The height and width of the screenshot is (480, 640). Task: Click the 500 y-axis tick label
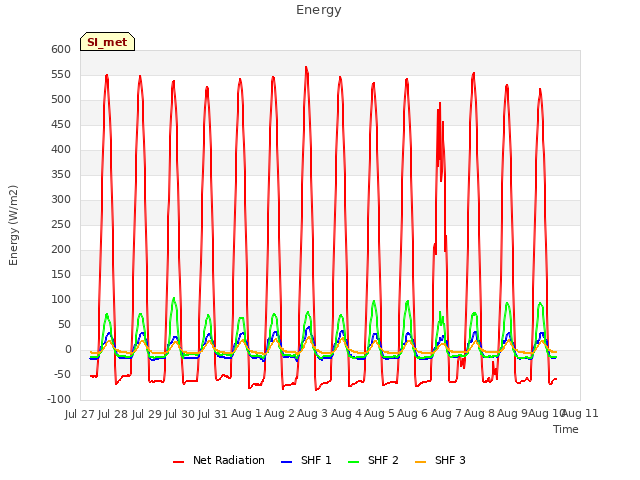click(x=61, y=100)
